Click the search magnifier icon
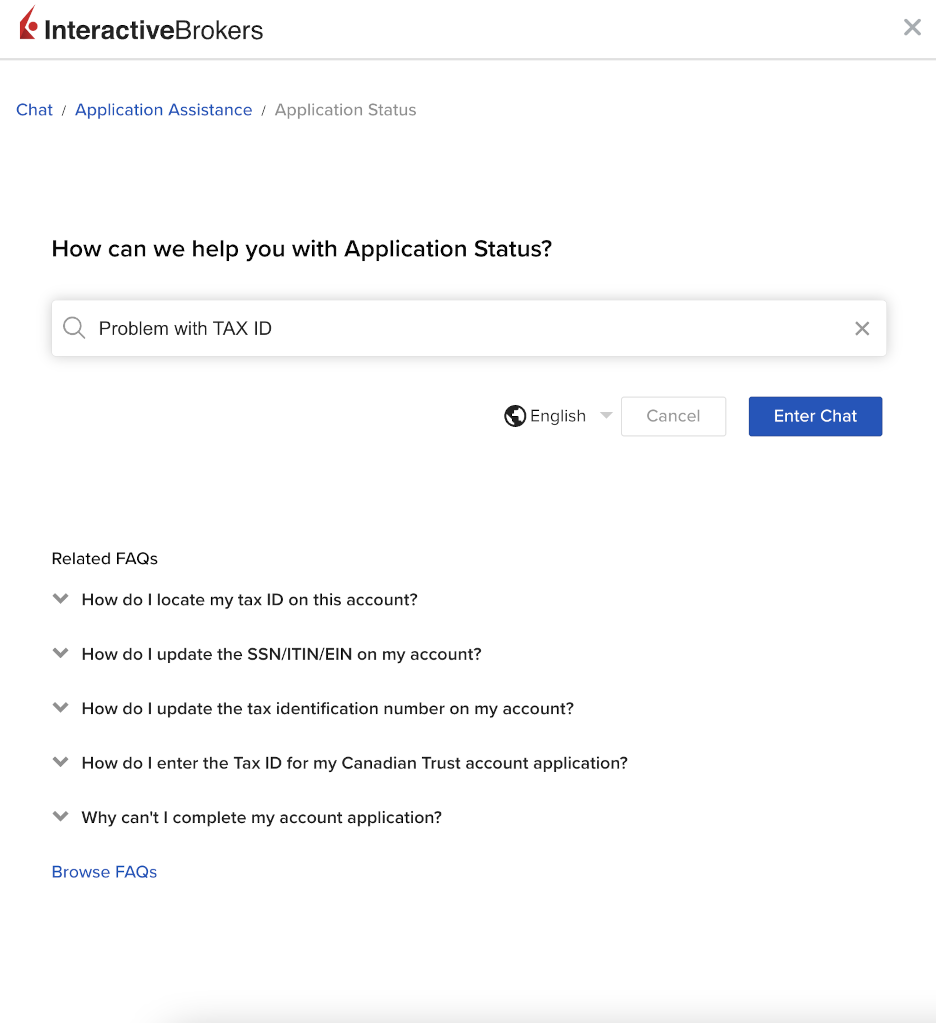Viewport: 936px width, 1023px height. (74, 328)
